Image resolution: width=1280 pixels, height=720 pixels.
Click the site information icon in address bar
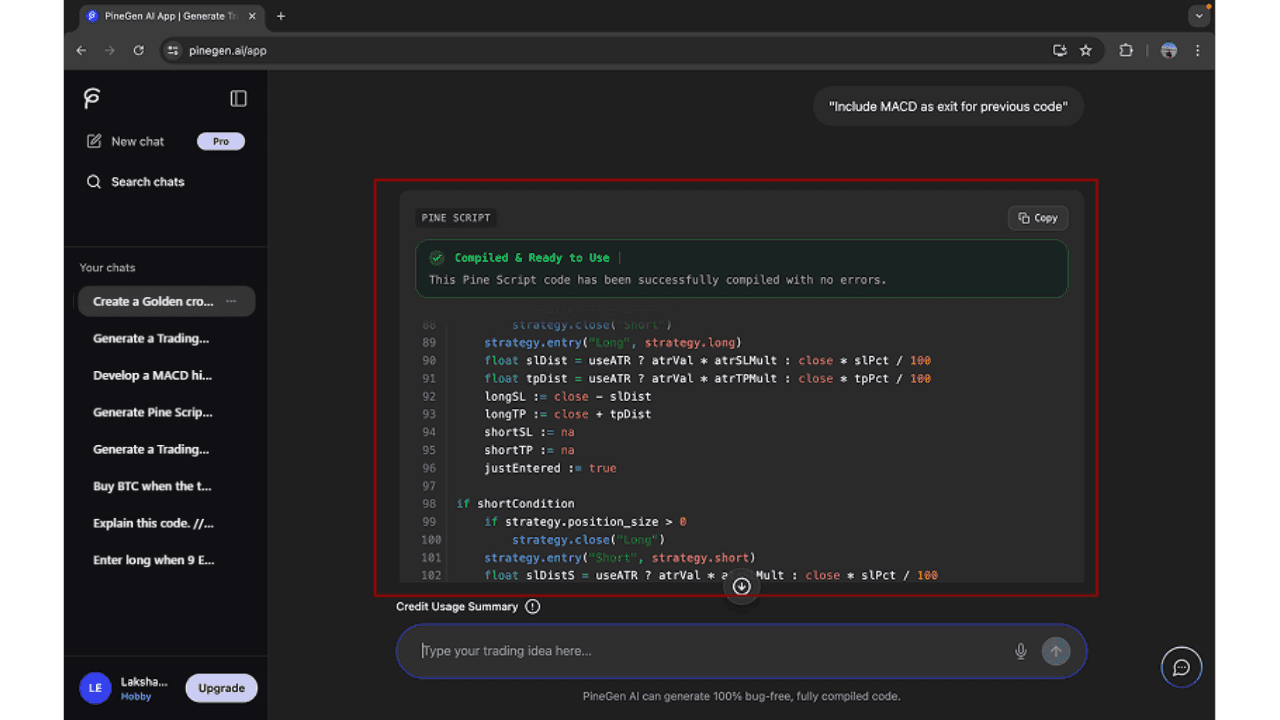click(173, 50)
